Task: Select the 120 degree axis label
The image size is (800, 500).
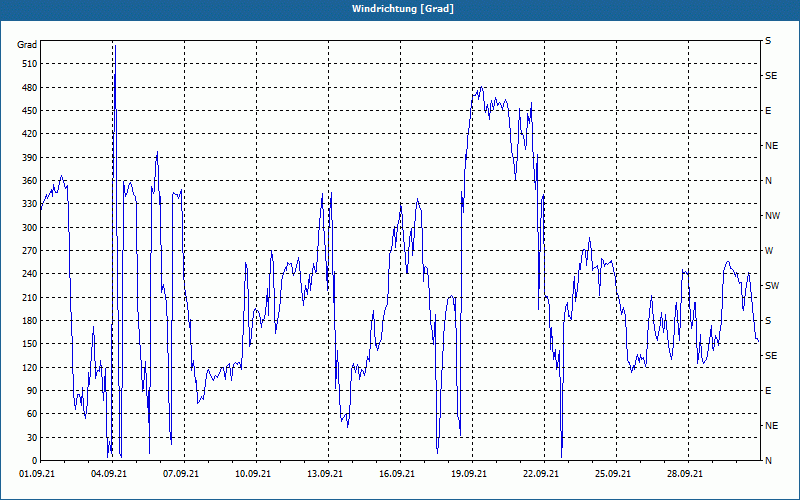Action: pos(30,367)
